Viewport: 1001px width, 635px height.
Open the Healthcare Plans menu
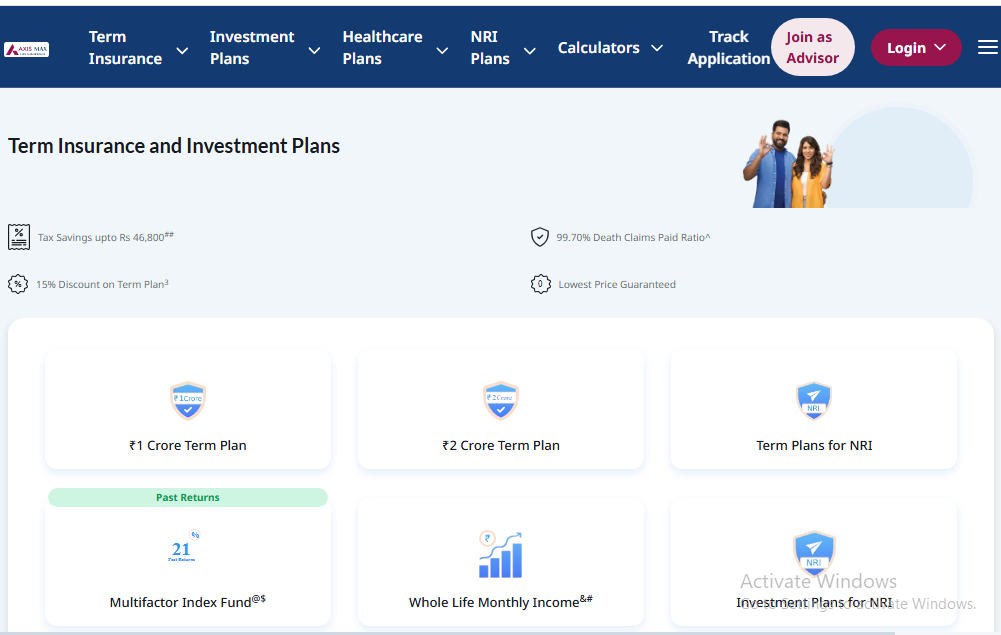[x=382, y=47]
